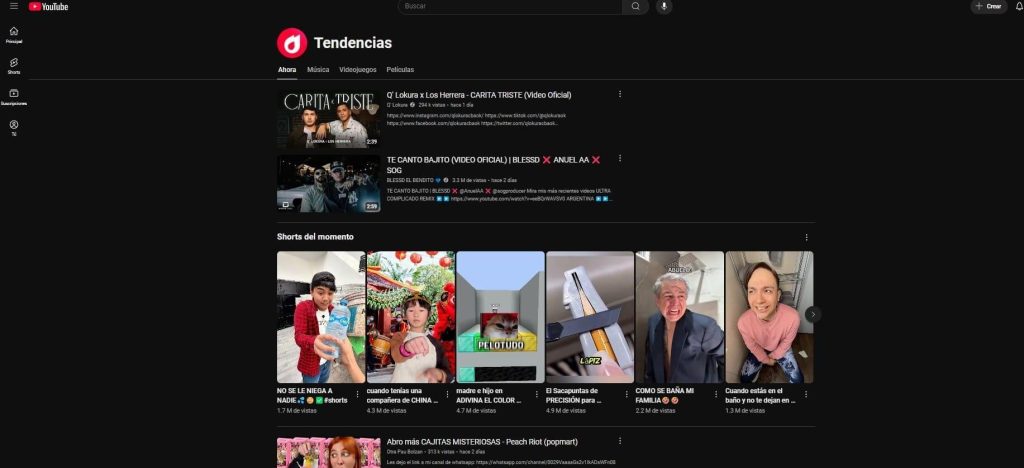Open the compañera de CHINA short
Viewport: 1024px width, 468px height.
[411, 317]
